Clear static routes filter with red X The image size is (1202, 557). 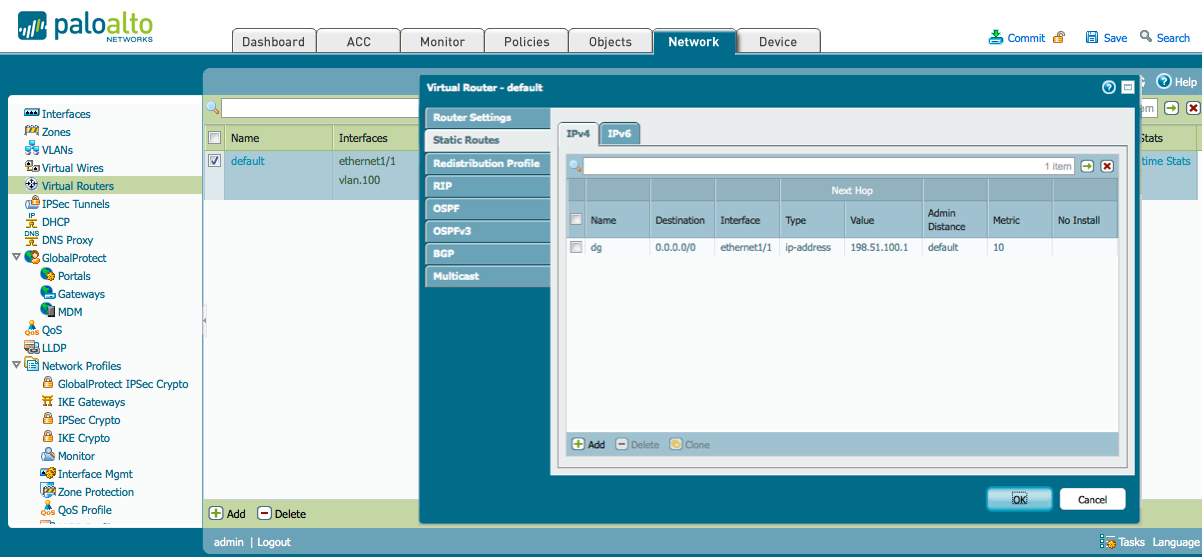pos(1107,166)
